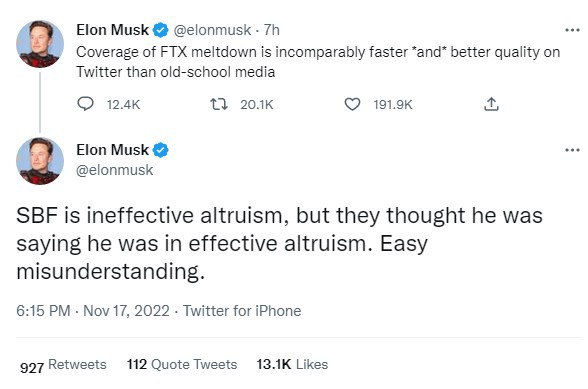The height and width of the screenshot is (389, 588).
Task: Share the FTX meltdown tweet
Action: point(491,104)
